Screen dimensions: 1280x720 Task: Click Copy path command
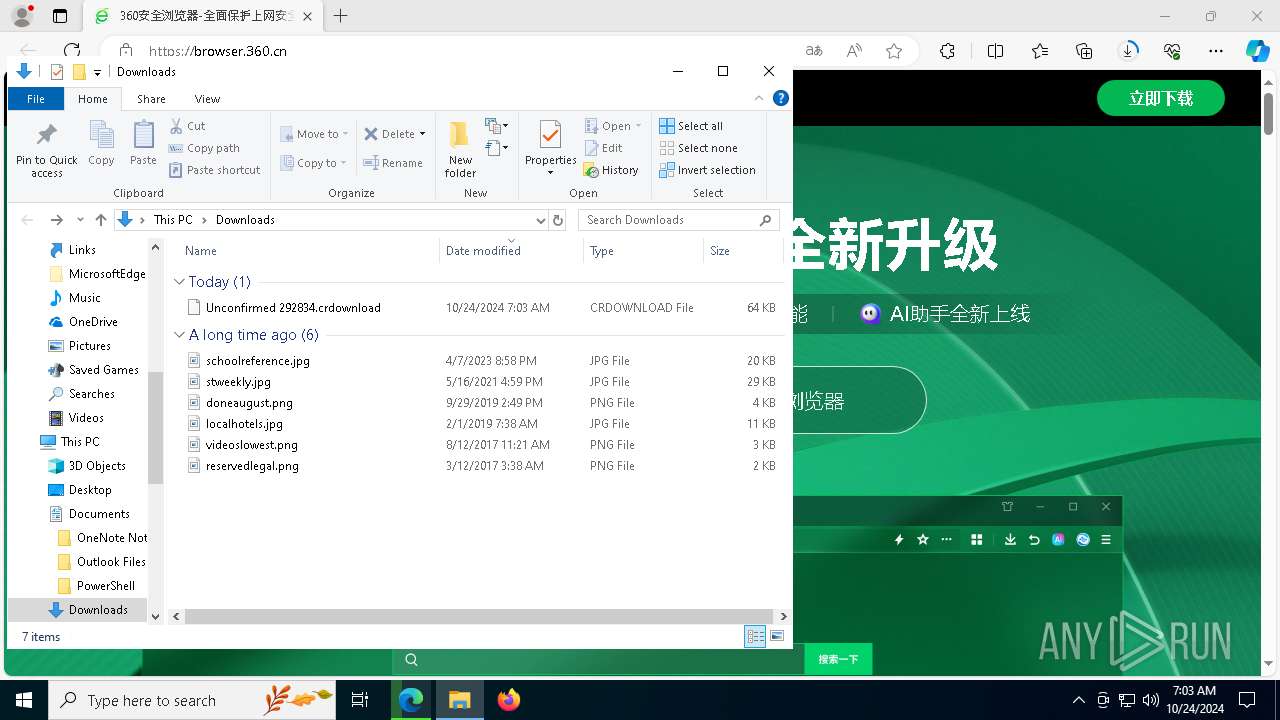point(205,148)
